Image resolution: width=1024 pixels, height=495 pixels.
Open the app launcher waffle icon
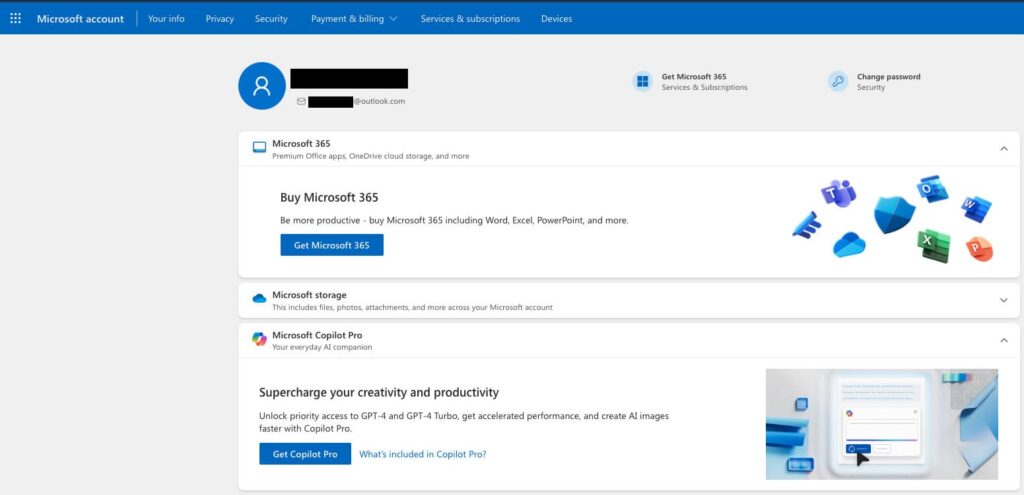[x=15, y=18]
